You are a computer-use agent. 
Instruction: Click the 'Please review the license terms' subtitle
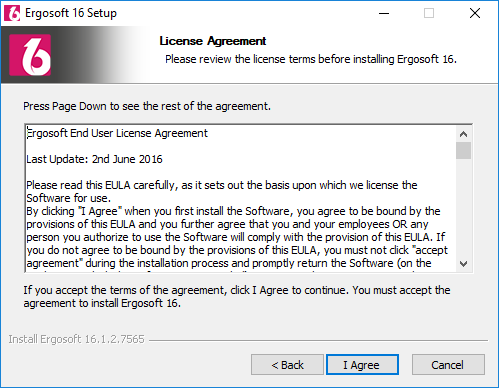coord(311,59)
